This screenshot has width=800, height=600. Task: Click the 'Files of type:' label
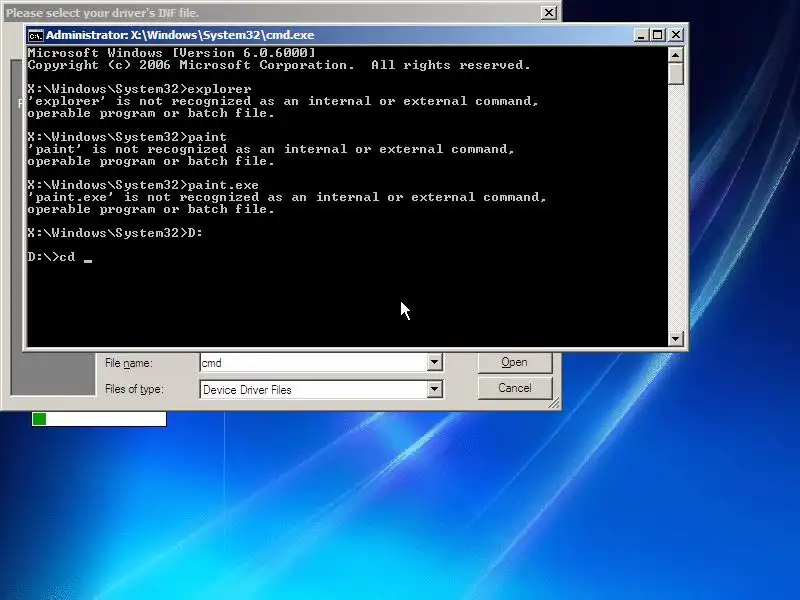(134, 389)
